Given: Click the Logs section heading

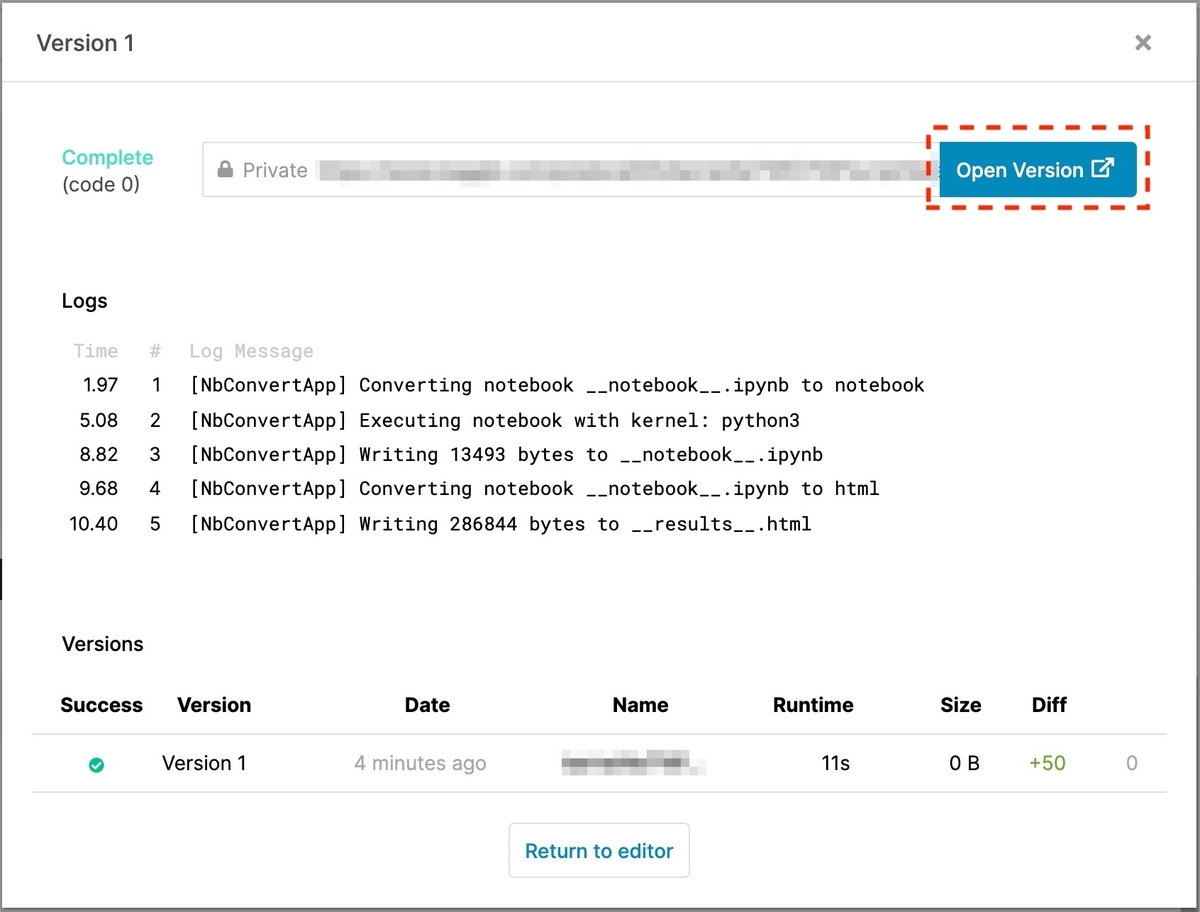Looking at the screenshot, I should 84,301.
